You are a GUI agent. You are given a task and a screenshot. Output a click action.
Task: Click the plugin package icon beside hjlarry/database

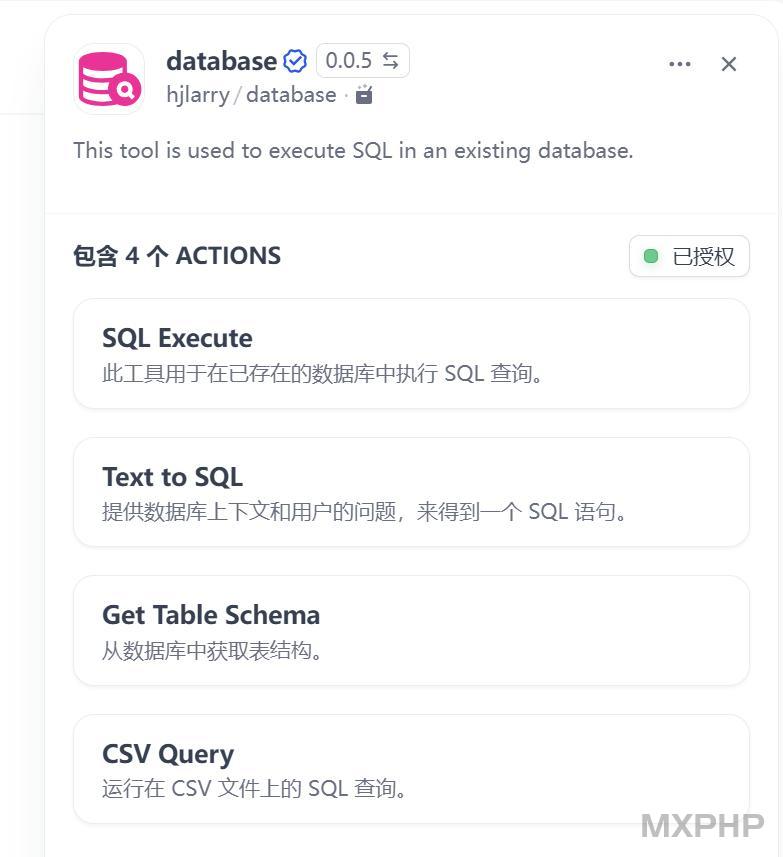point(364,95)
